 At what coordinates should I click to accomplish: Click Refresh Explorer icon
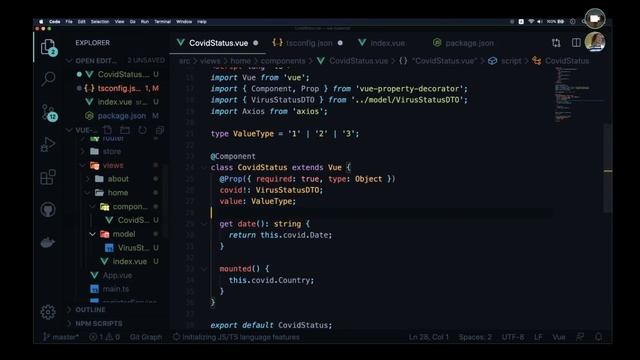click(142, 130)
